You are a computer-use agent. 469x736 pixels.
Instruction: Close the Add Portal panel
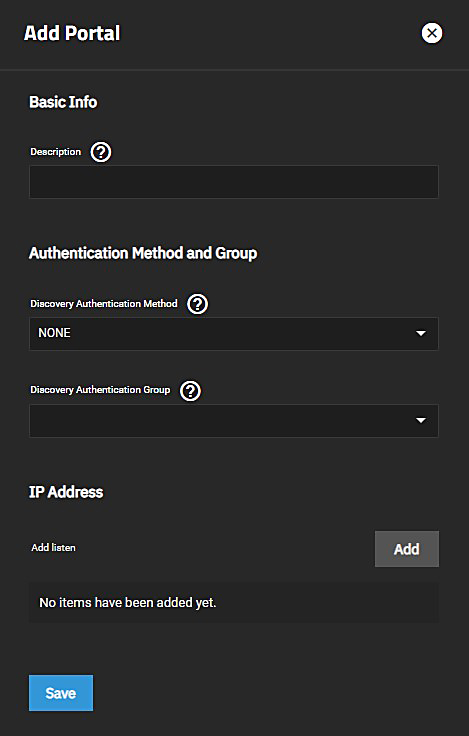431,33
